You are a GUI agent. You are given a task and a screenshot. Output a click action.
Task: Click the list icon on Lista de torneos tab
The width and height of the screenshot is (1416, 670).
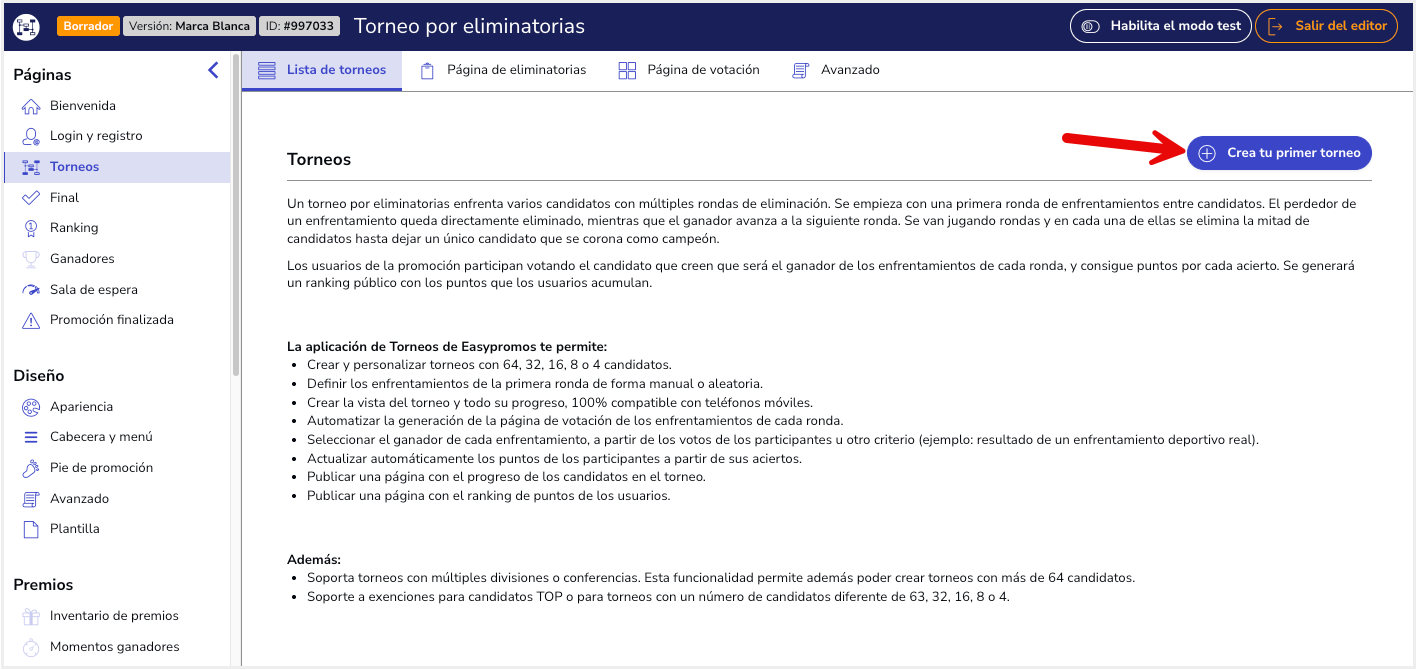tap(266, 70)
